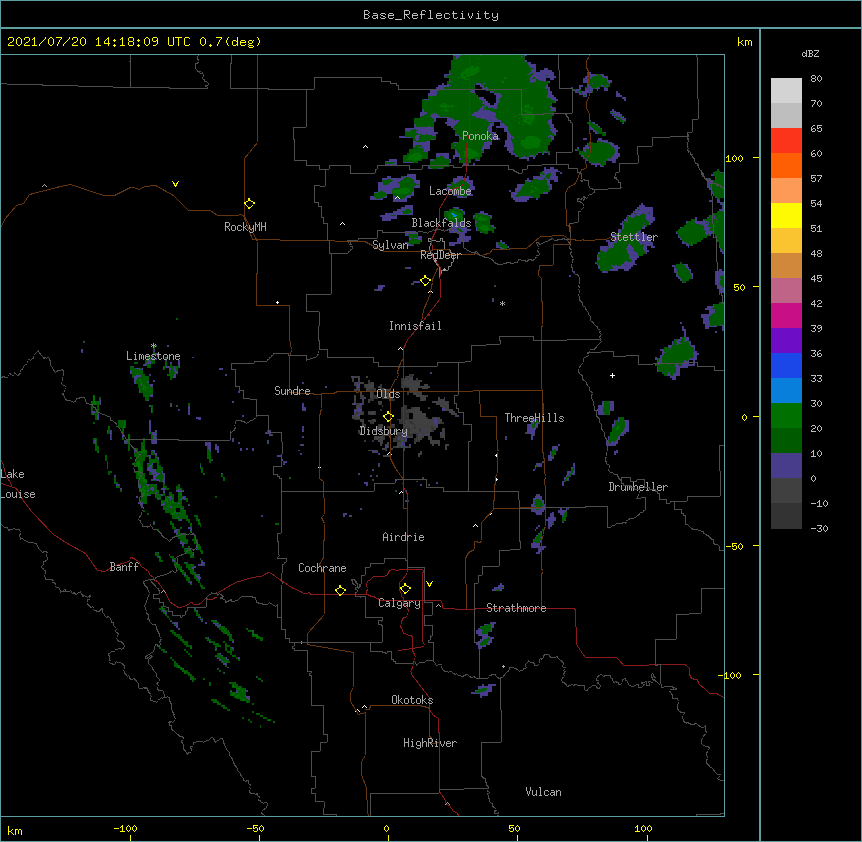
Task: Select the Strathmore town label
Action: pyautogui.click(x=516, y=608)
